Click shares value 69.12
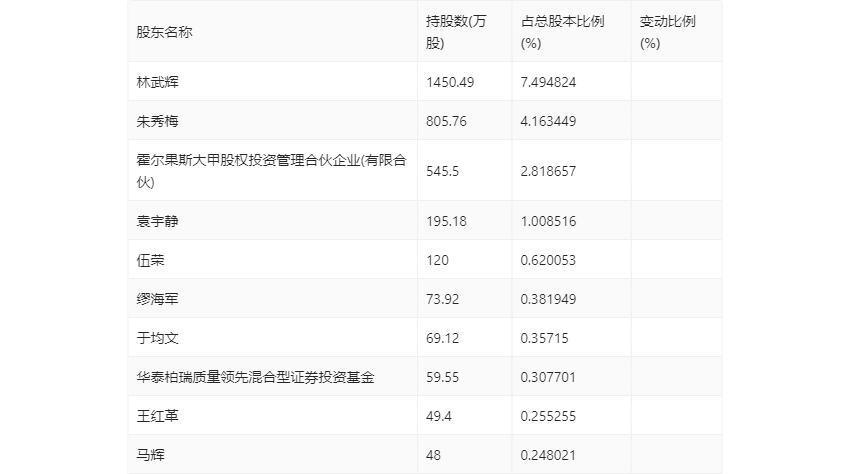850x474 pixels. tap(442, 338)
